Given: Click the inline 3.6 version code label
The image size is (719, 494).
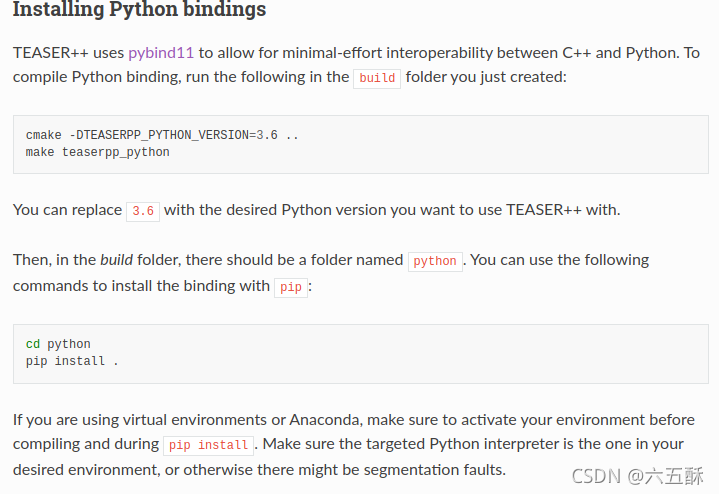Looking at the screenshot, I should tap(143, 211).
